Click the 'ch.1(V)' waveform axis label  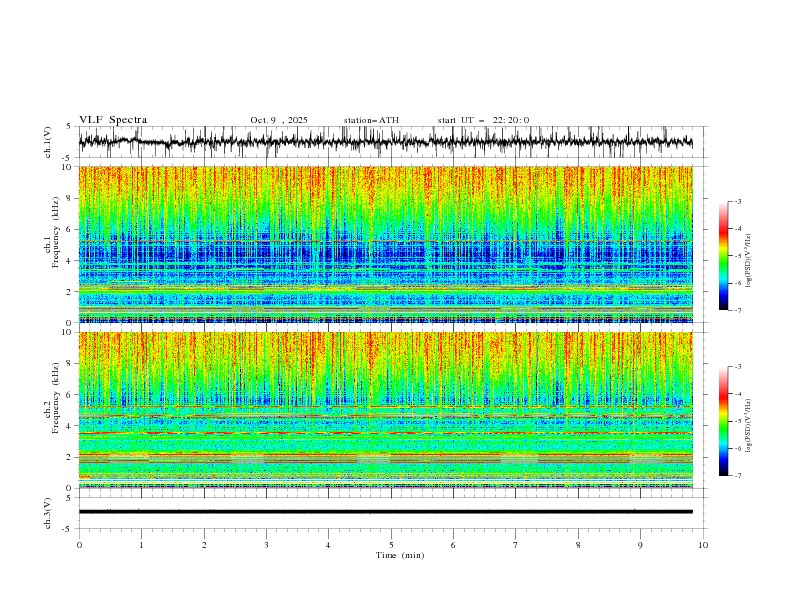click(x=48, y=142)
